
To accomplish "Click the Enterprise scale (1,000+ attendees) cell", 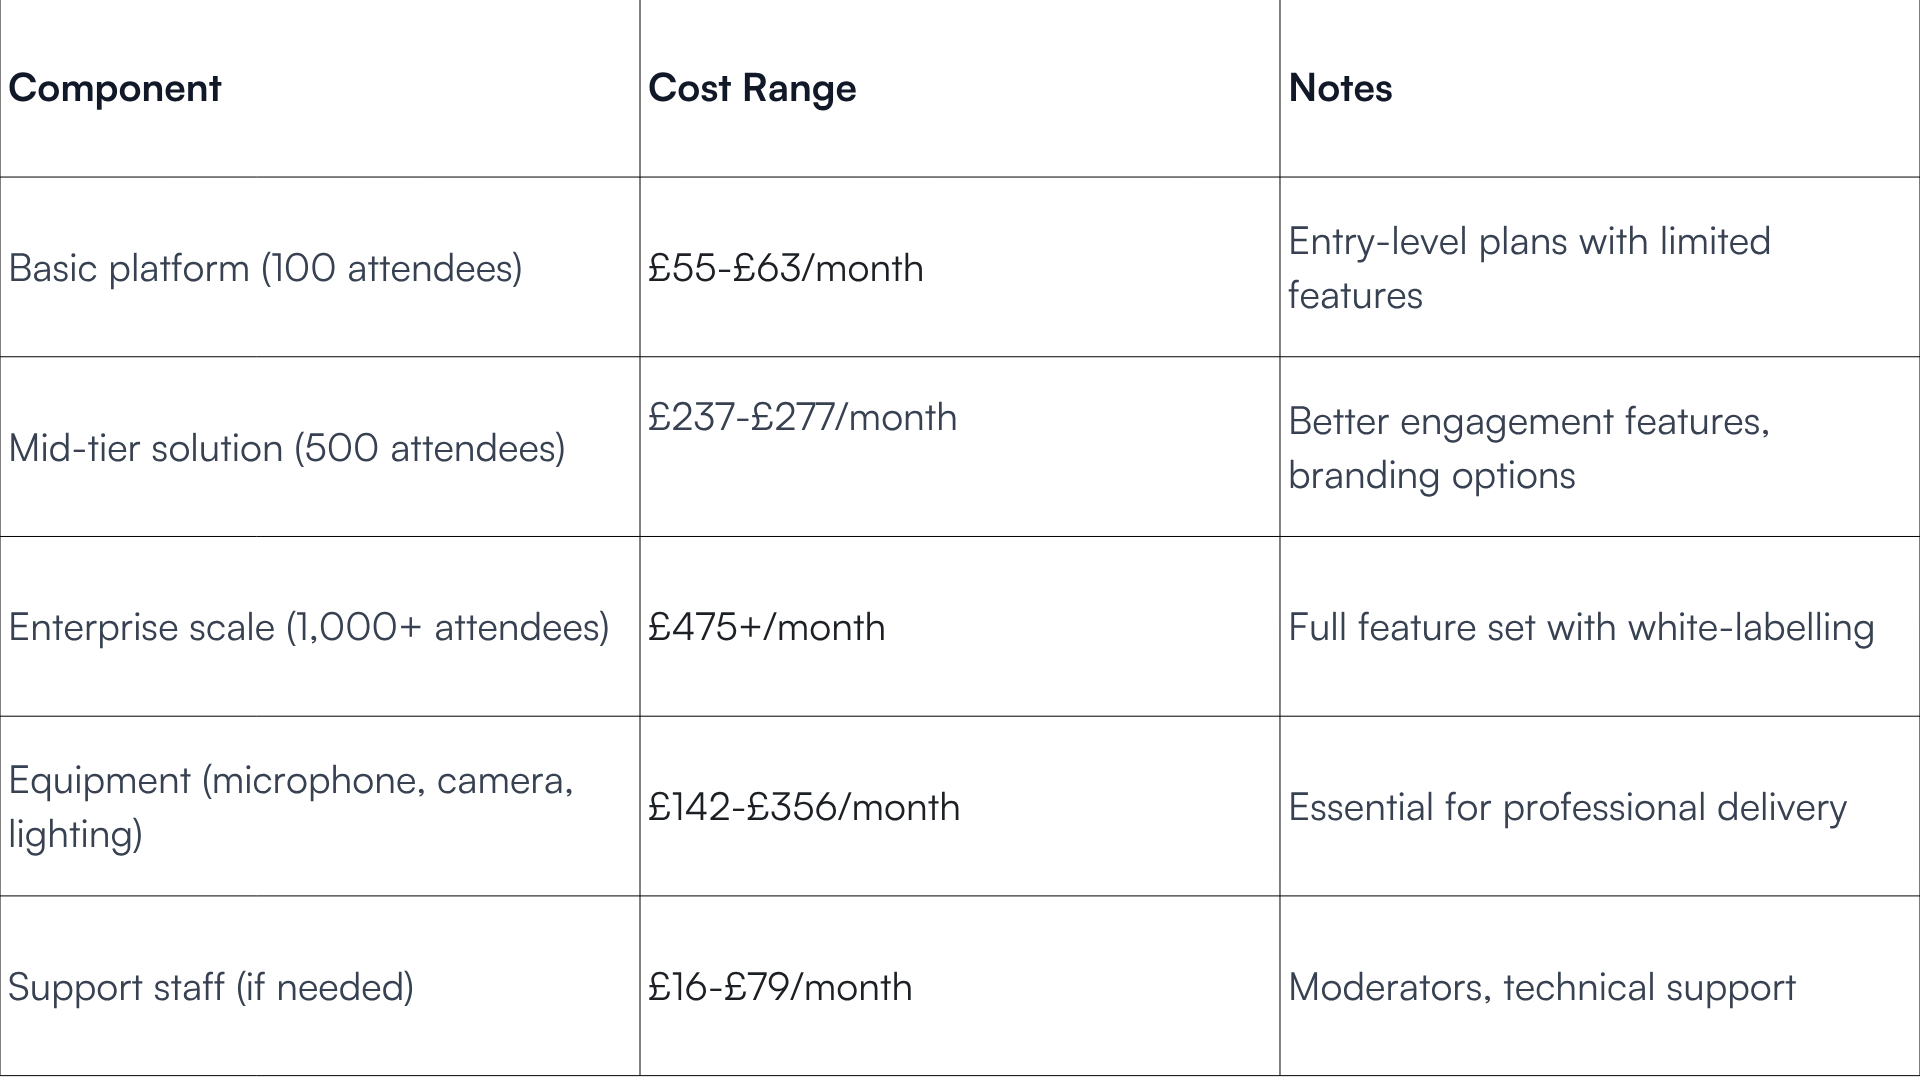I will [x=320, y=627].
